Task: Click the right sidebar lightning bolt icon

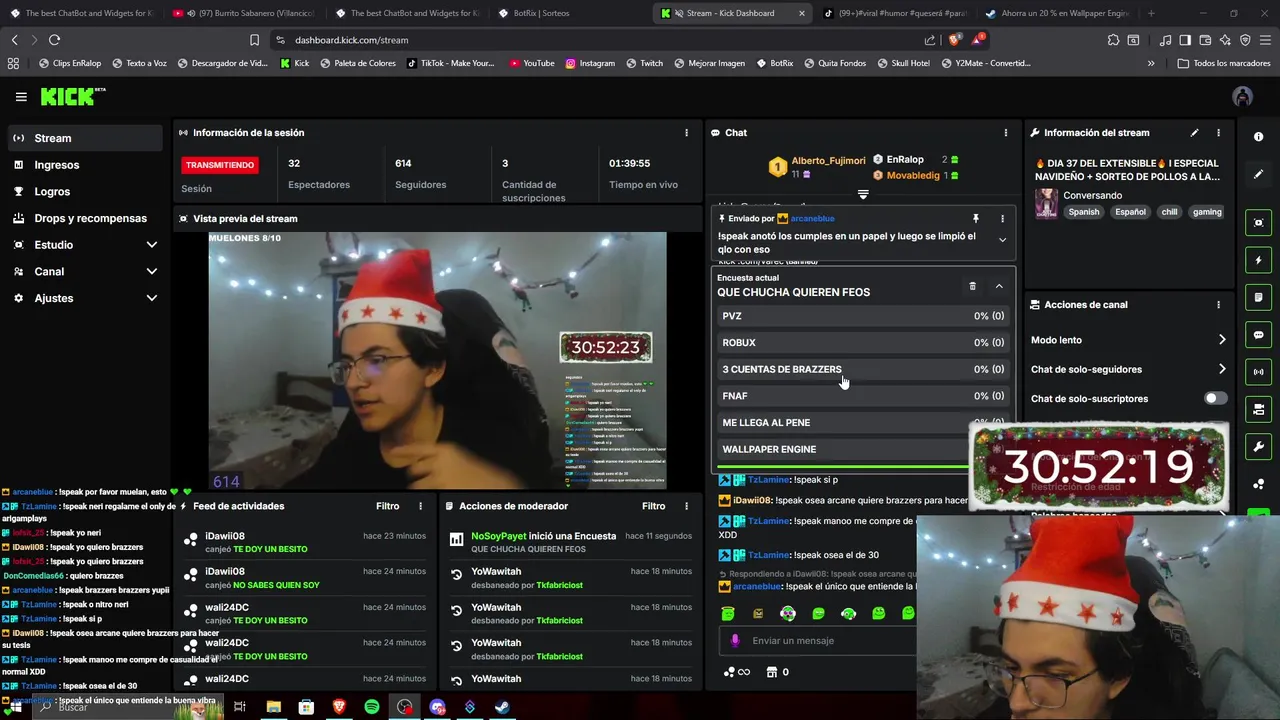Action: click(x=1258, y=260)
